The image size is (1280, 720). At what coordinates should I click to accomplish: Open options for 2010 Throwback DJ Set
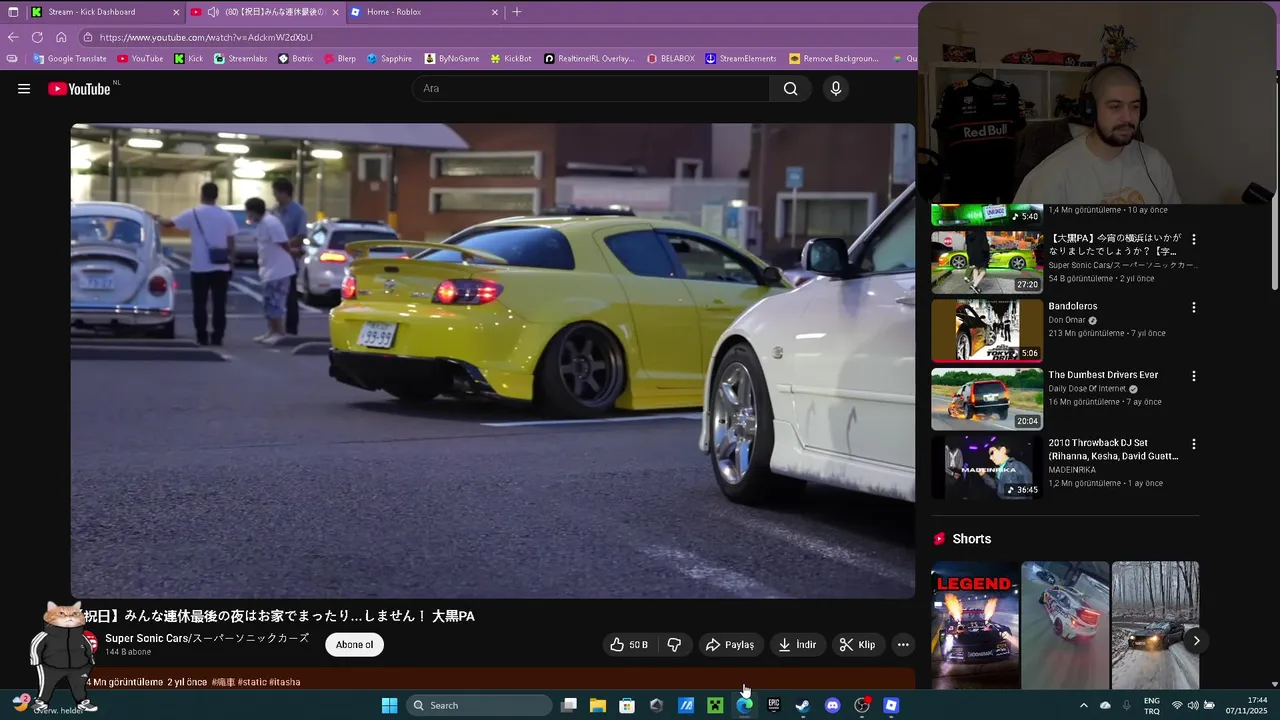pyautogui.click(x=1193, y=444)
